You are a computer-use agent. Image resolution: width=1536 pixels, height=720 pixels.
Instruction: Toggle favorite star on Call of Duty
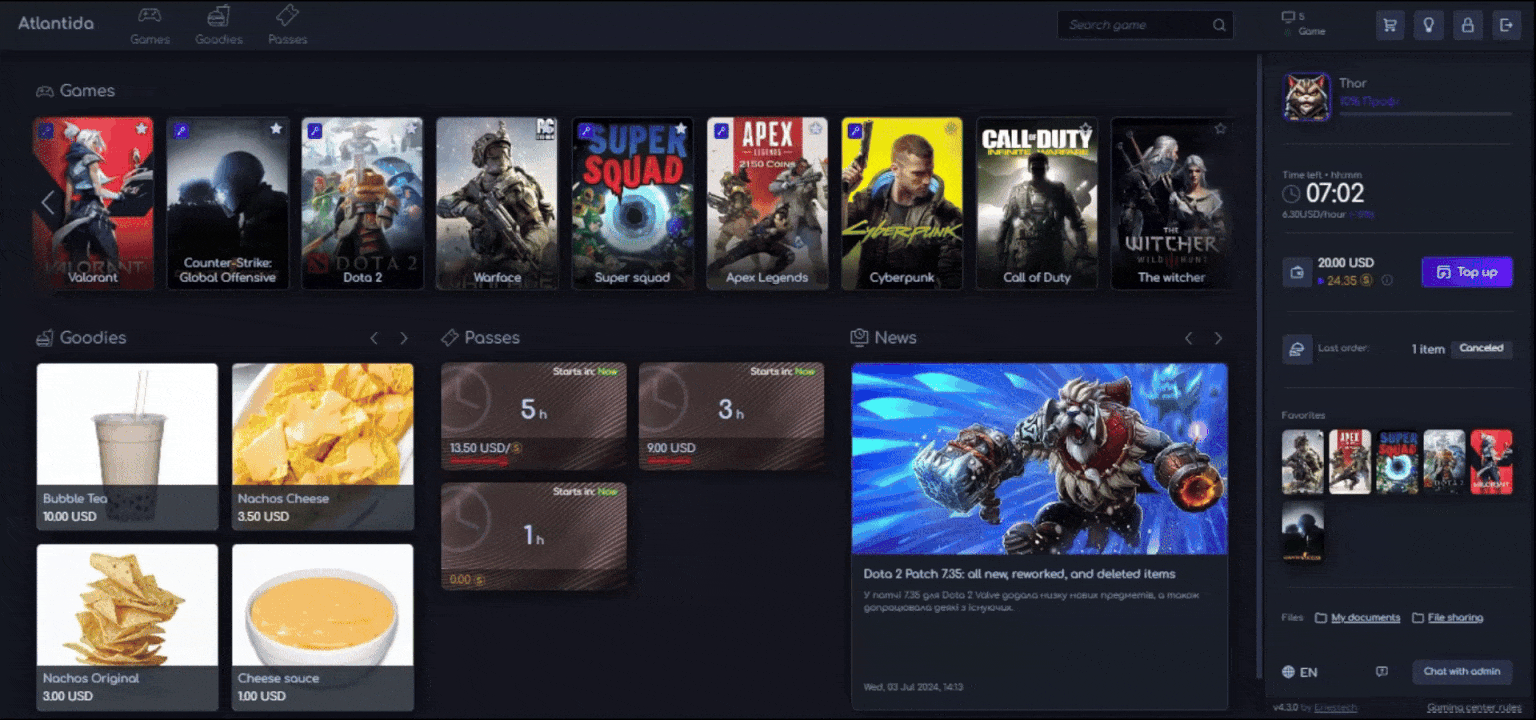coord(1085,129)
